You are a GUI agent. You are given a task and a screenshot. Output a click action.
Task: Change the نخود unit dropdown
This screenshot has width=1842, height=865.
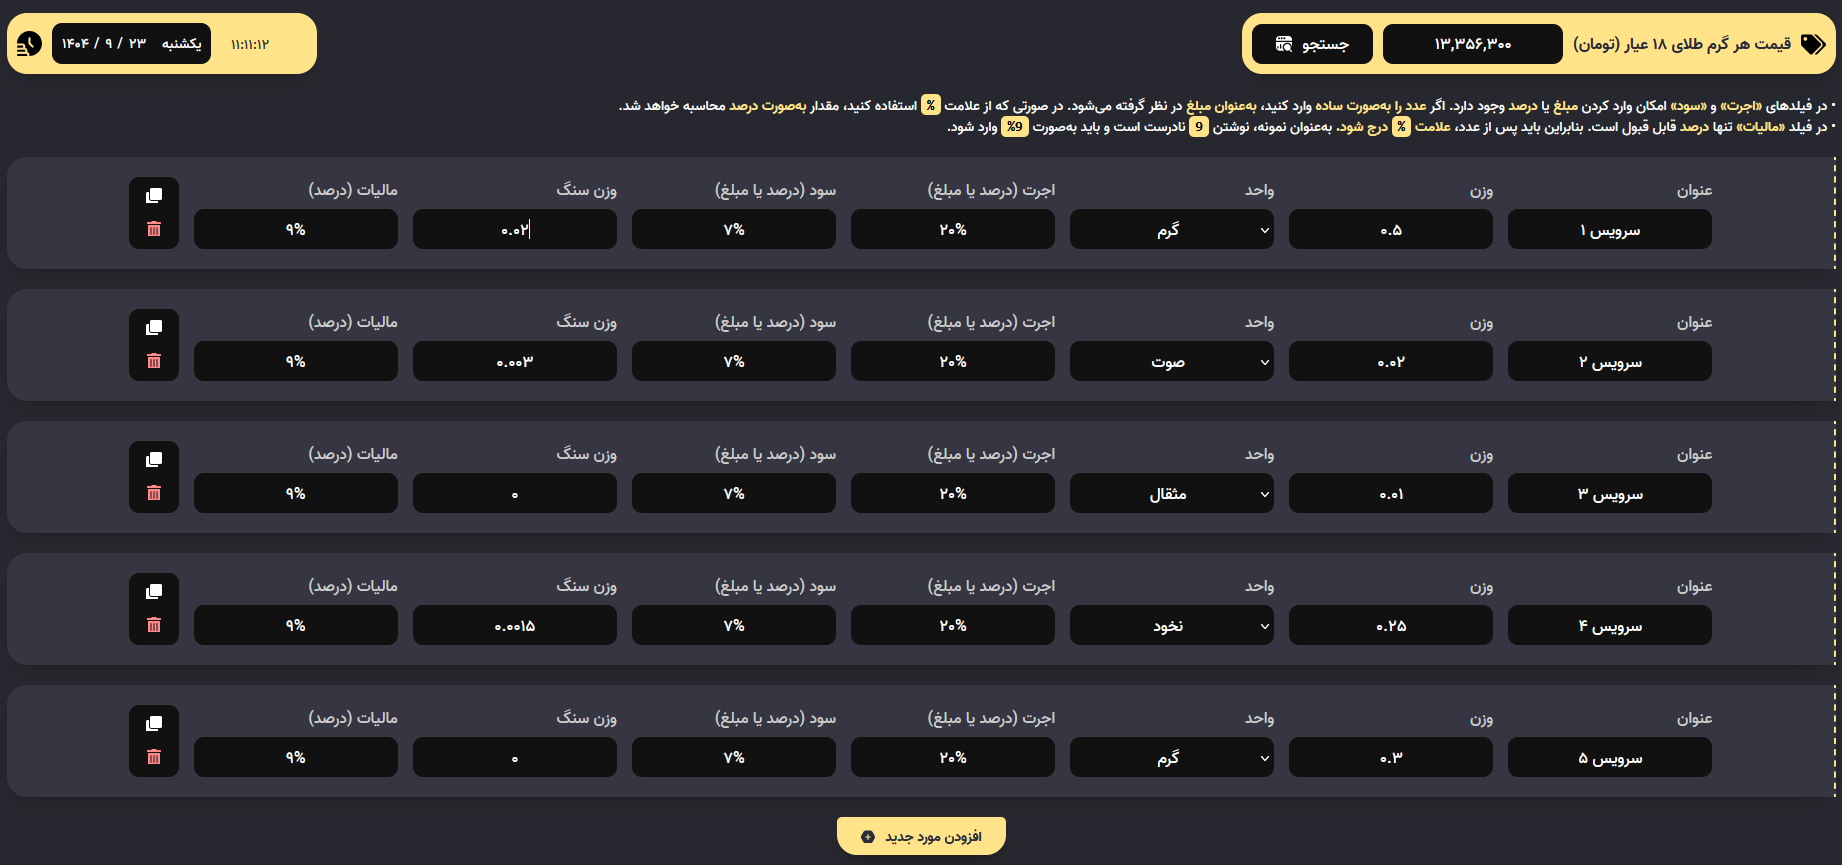[x=1171, y=626]
